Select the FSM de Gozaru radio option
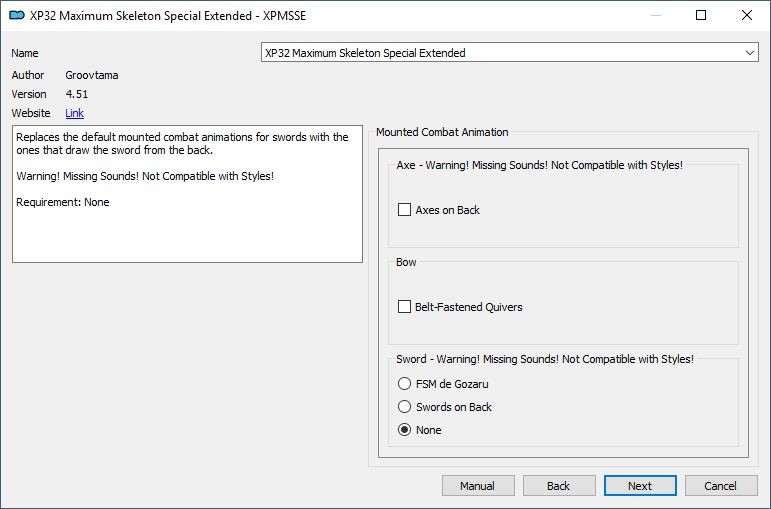Screen dimensions: 771x509 (404, 384)
